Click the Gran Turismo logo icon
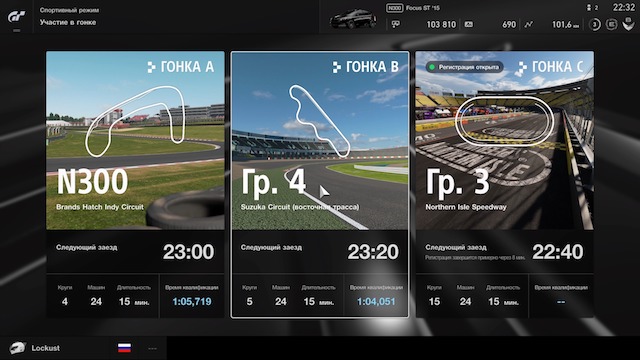Screen dimensions: 640x360 (x=16, y=17)
